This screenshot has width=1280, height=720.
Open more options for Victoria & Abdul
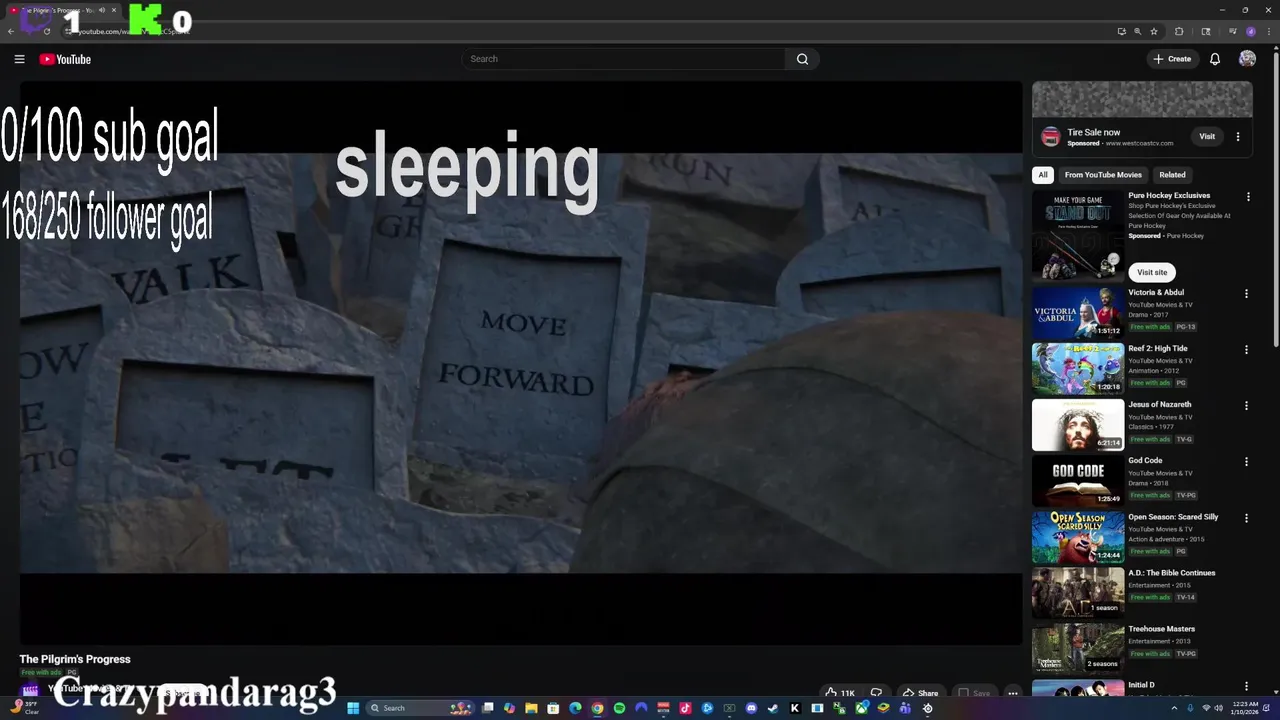1247,294
